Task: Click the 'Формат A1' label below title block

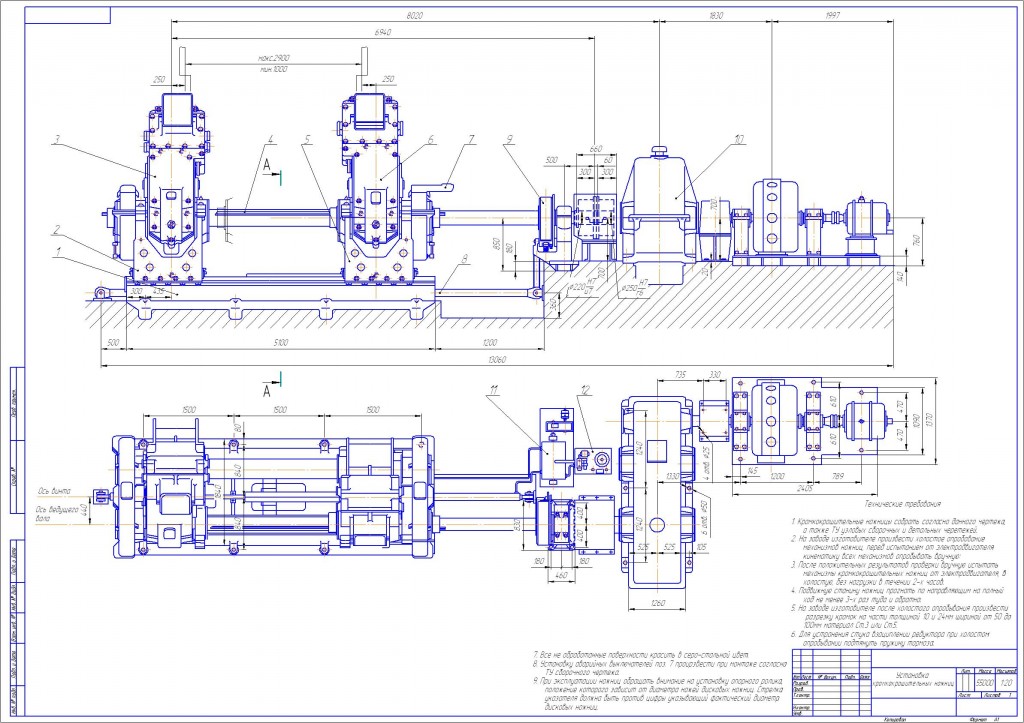Action: coord(984,719)
